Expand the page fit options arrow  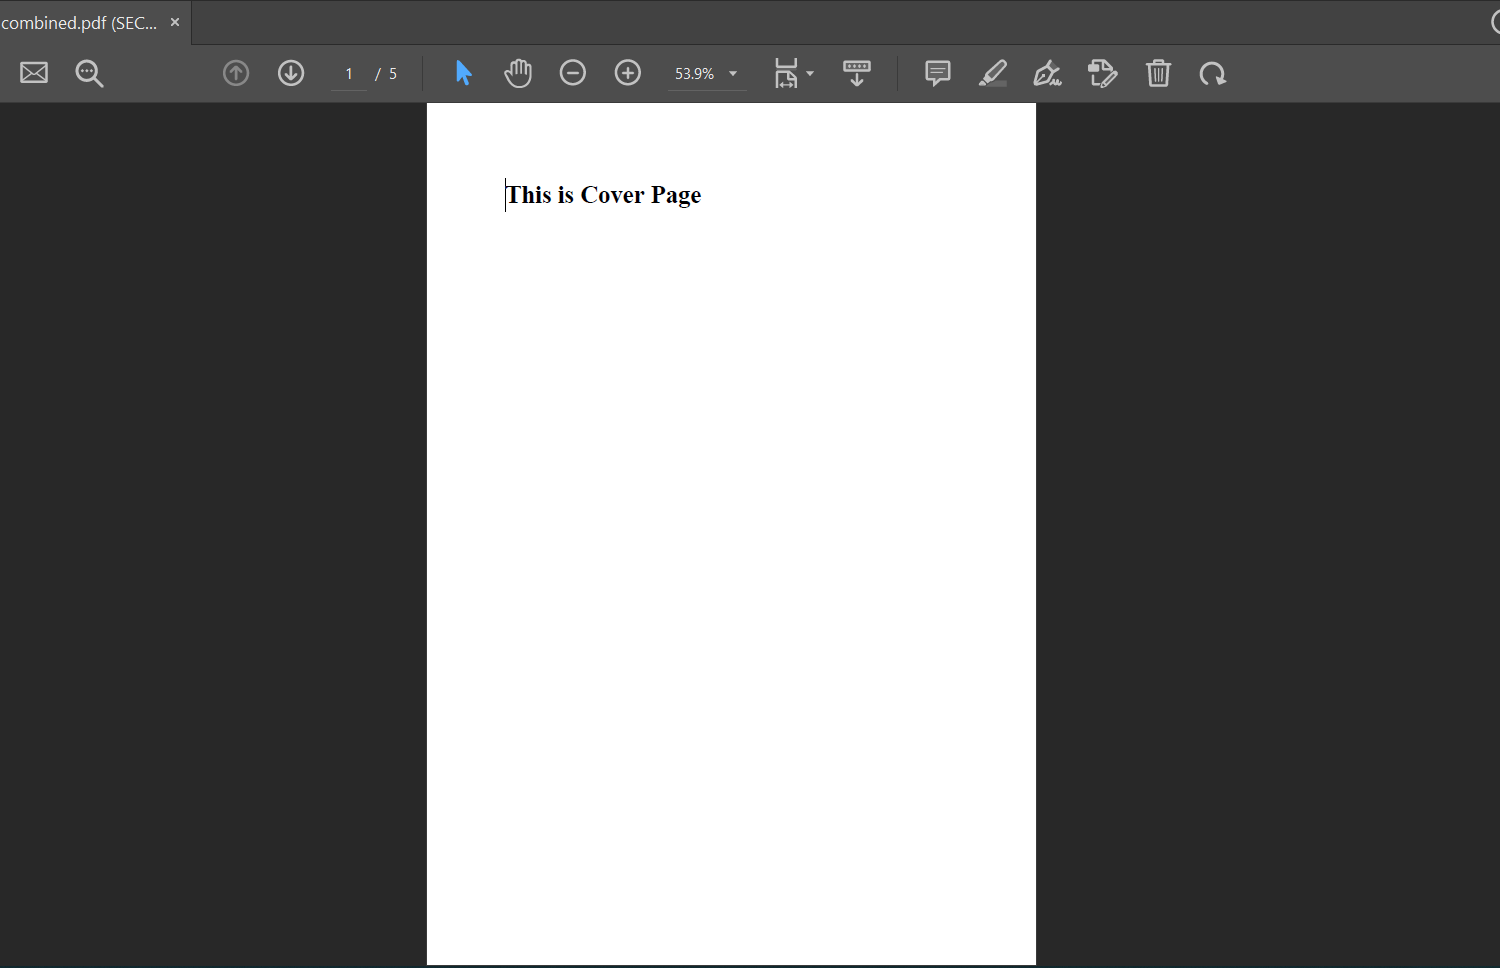(x=810, y=74)
